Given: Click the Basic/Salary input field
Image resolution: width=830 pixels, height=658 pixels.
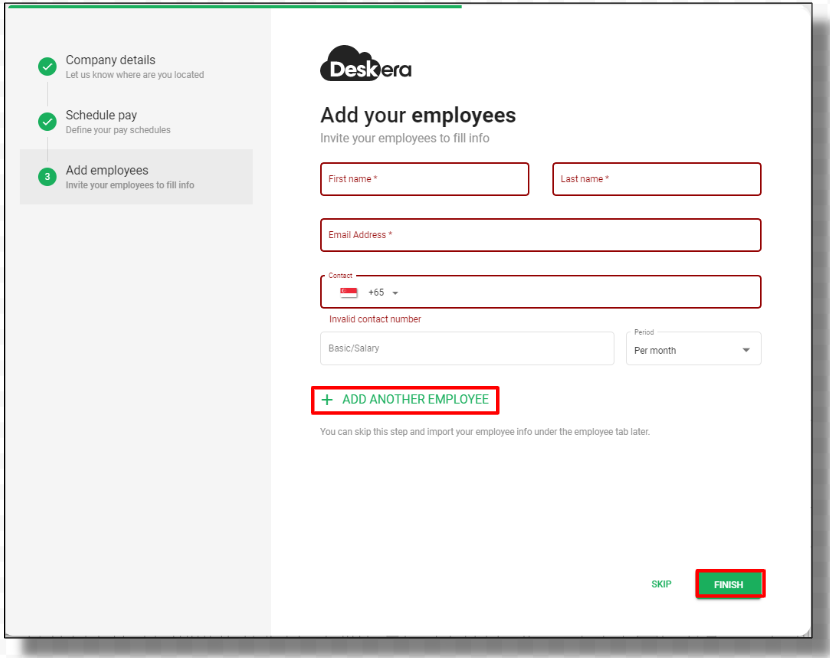Looking at the screenshot, I should coord(467,348).
